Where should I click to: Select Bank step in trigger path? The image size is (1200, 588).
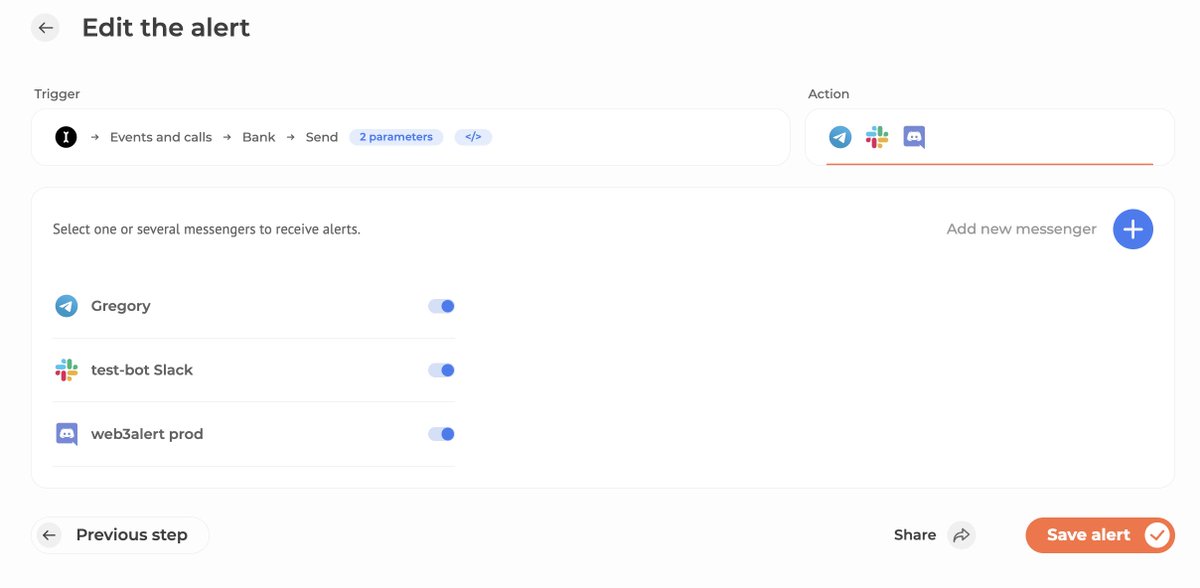click(x=259, y=137)
